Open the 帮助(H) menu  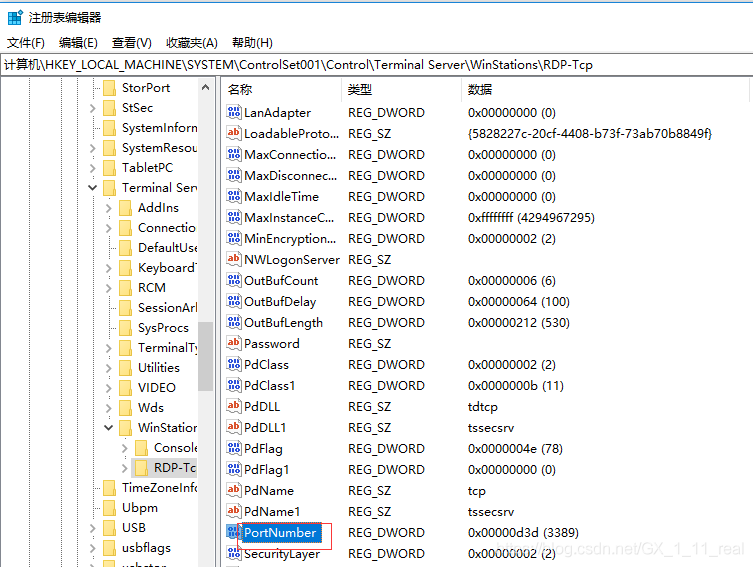click(x=252, y=43)
